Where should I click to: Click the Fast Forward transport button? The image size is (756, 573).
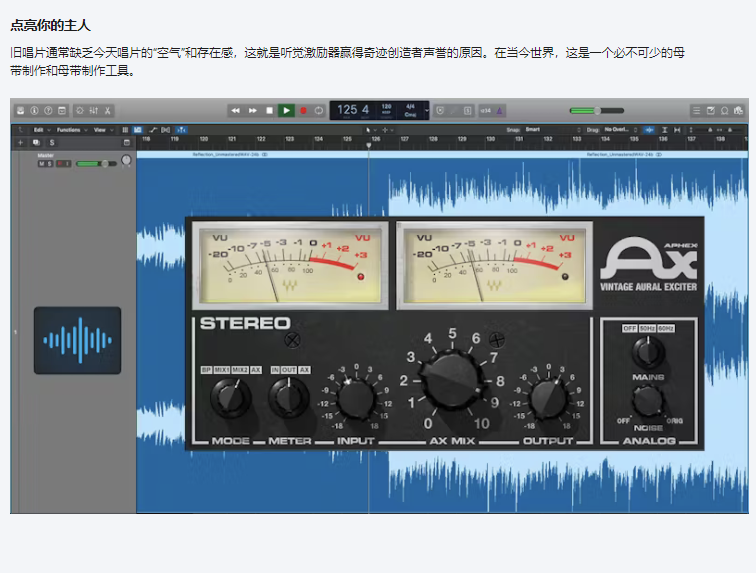[x=253, y=110]
